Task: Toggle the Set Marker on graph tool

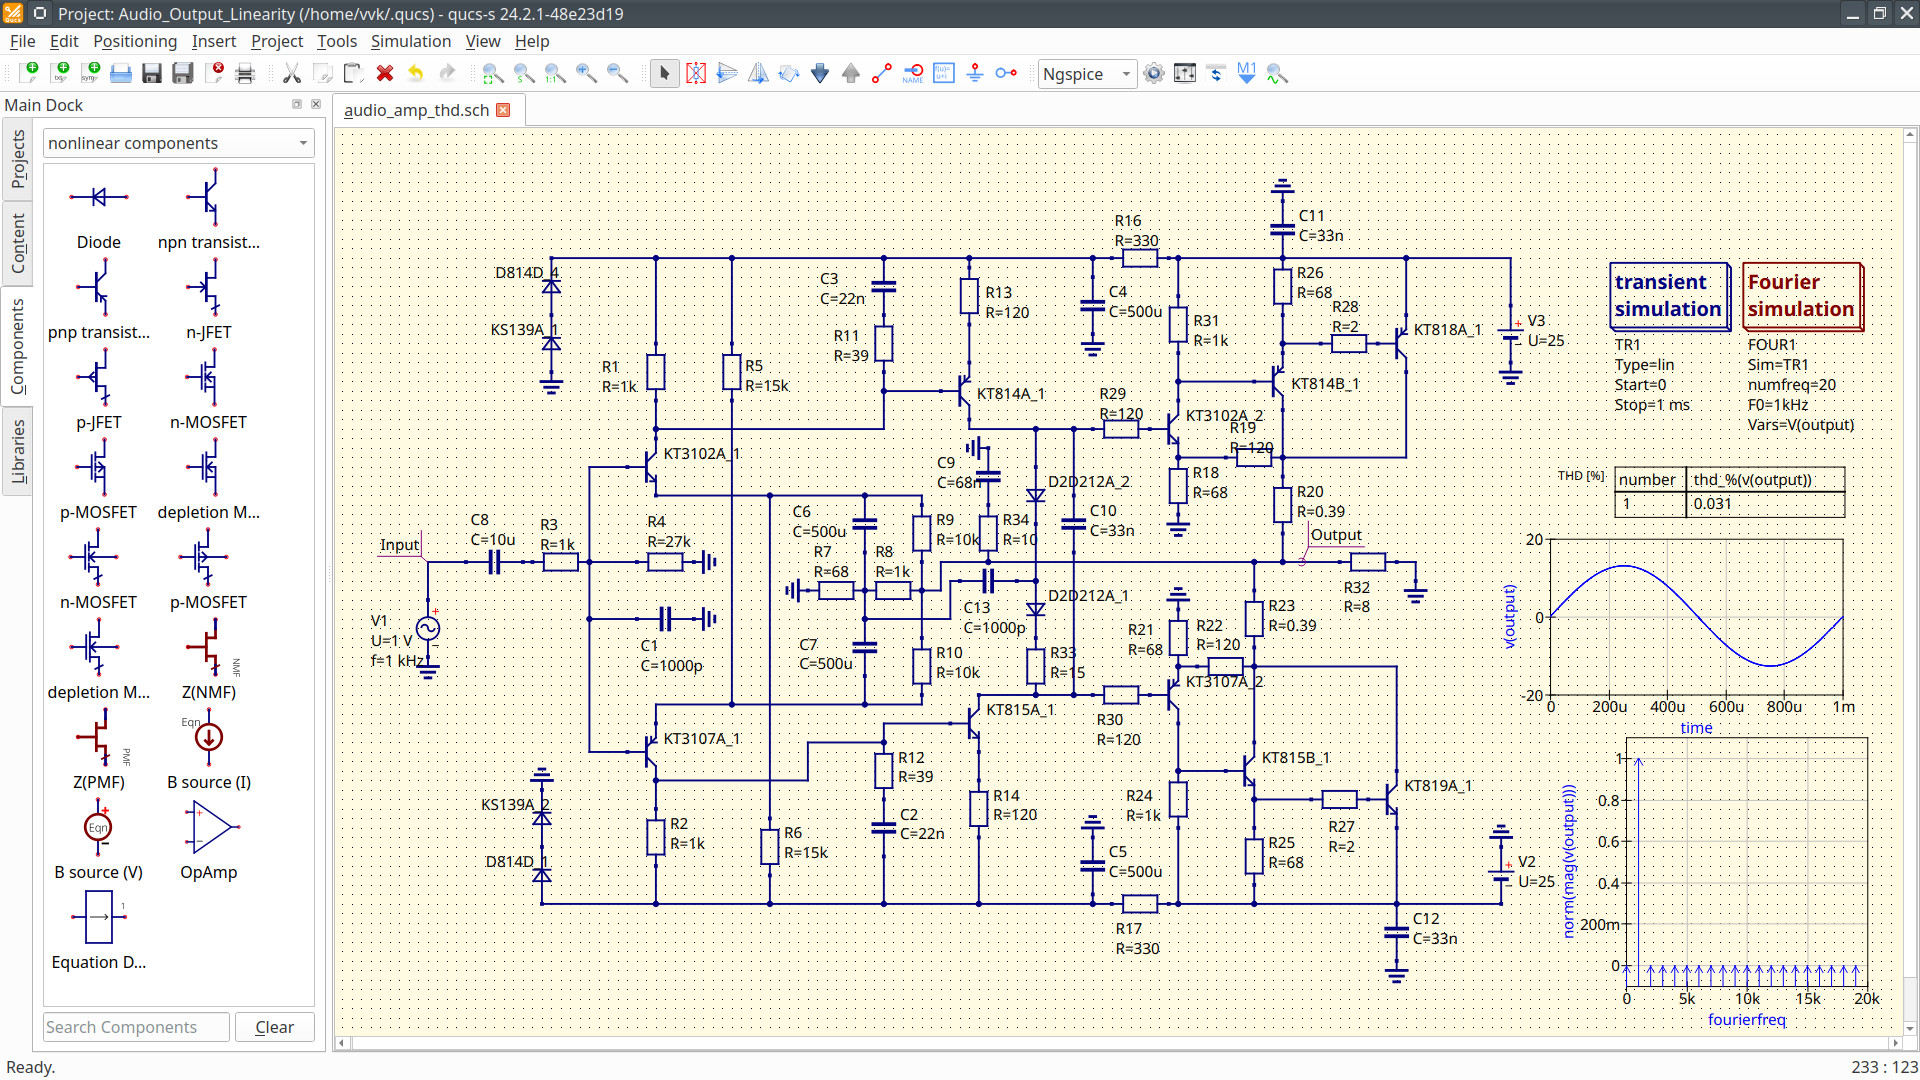Action: (1246, 73)
